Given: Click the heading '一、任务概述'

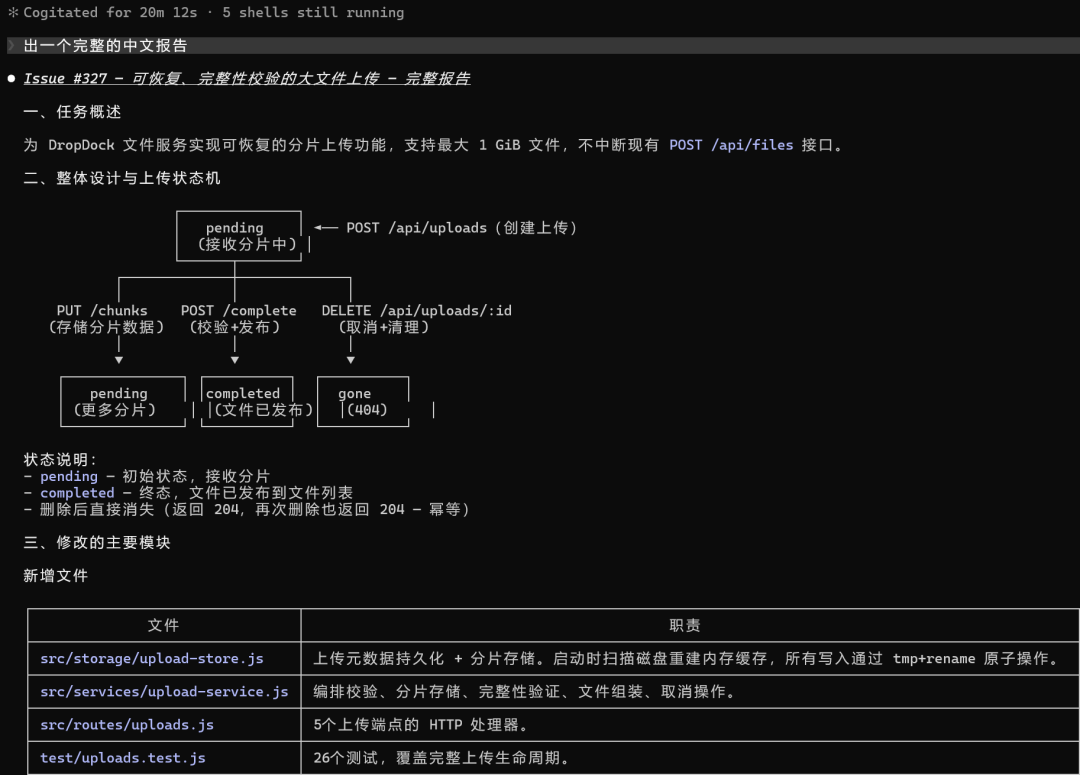Looking at the screenshot, I should [72, 112].
